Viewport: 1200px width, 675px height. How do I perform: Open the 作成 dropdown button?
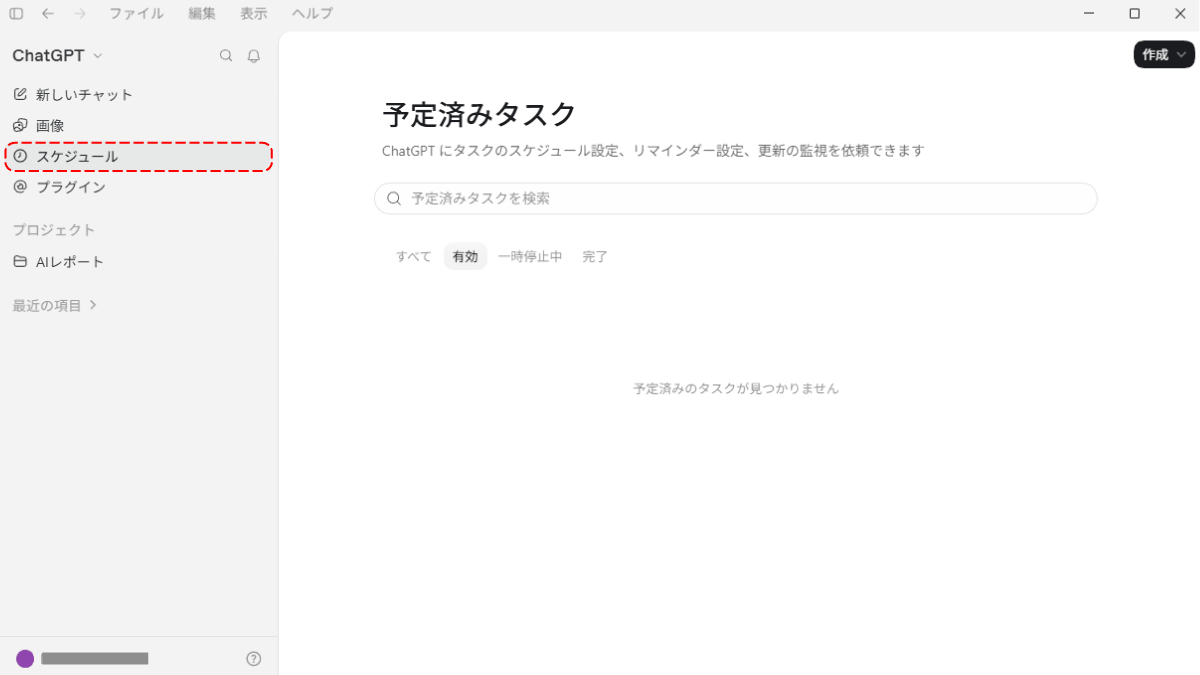[1164, 54]
